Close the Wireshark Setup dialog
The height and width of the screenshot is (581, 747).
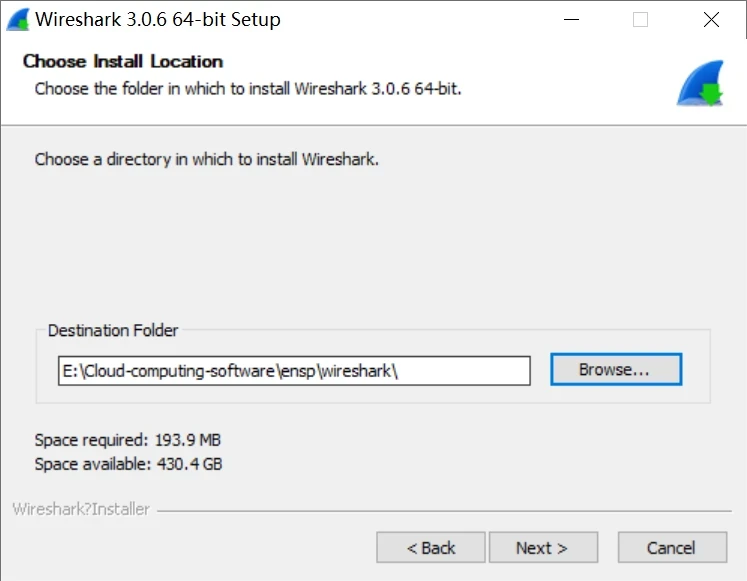coord(711,19)
